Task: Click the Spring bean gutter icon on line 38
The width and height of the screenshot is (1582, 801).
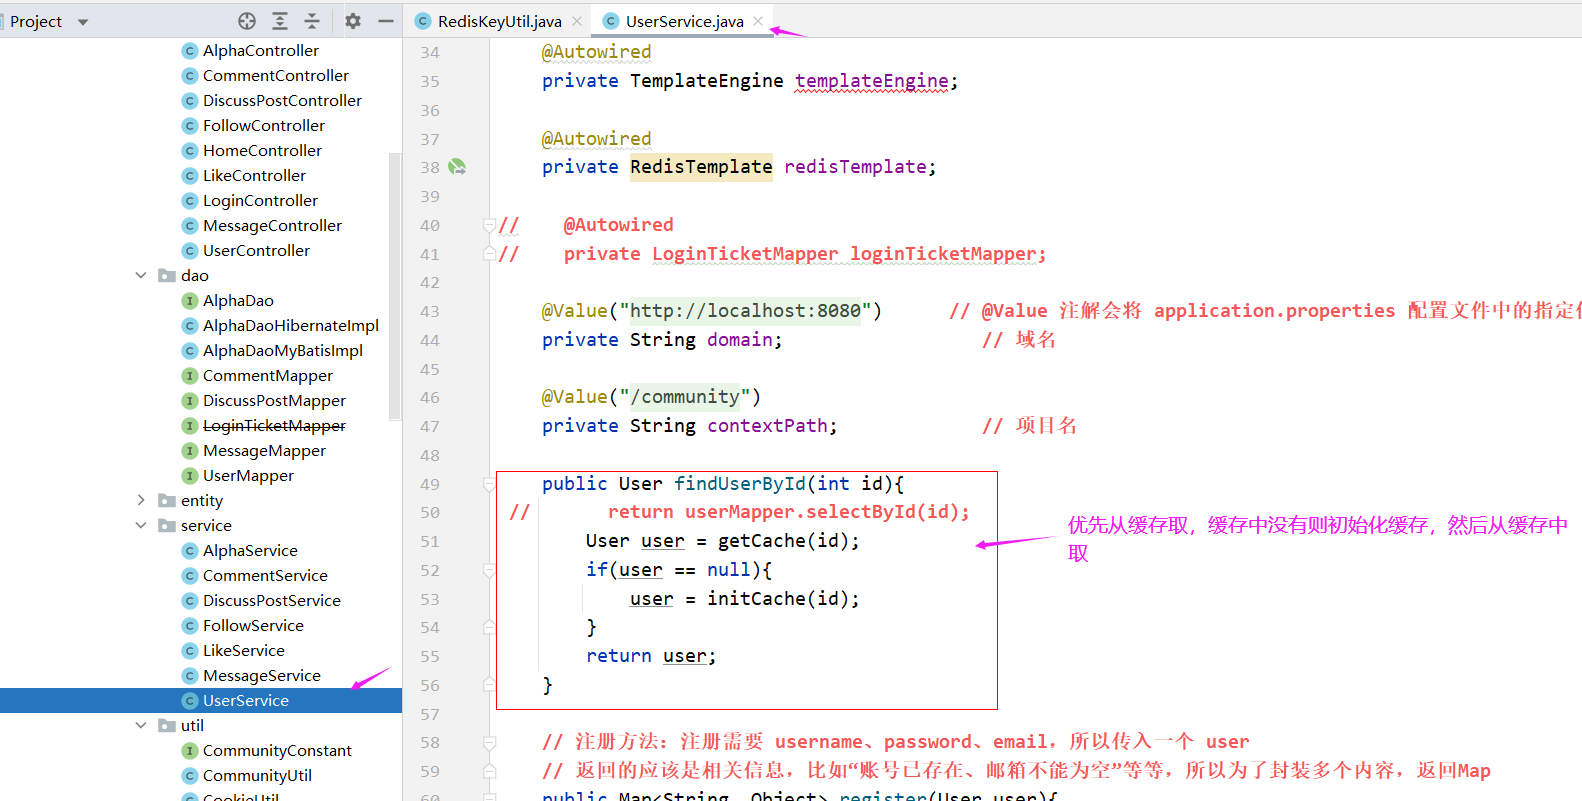Action: point(457,167)
